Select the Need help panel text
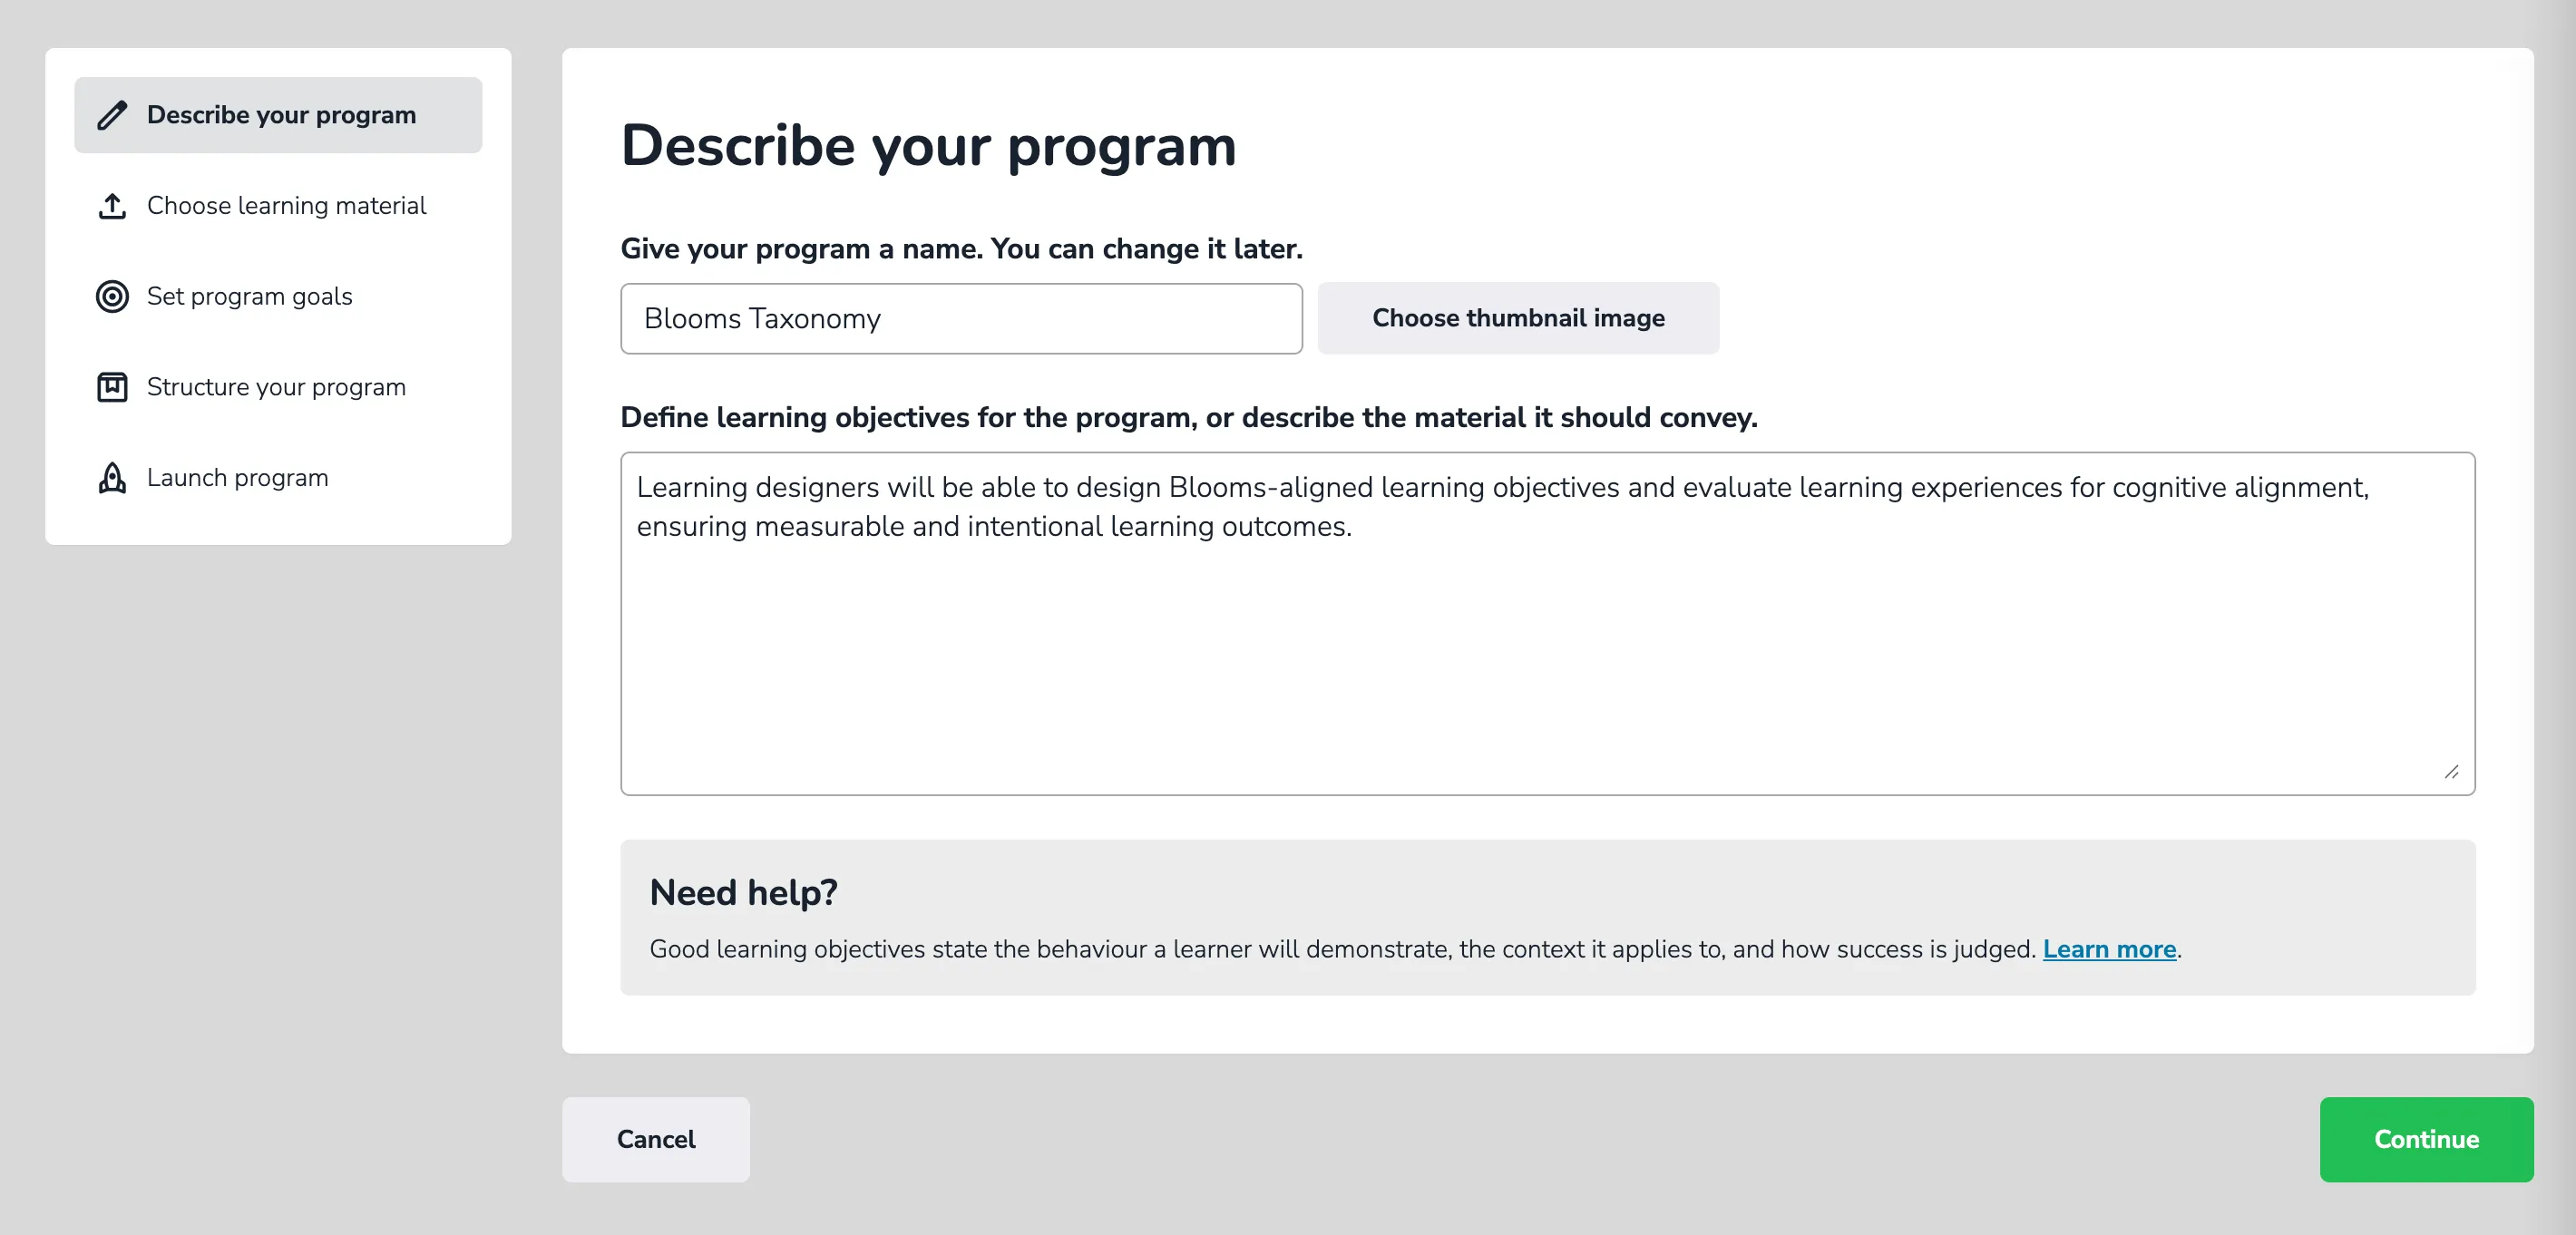 coord(1300,949)
